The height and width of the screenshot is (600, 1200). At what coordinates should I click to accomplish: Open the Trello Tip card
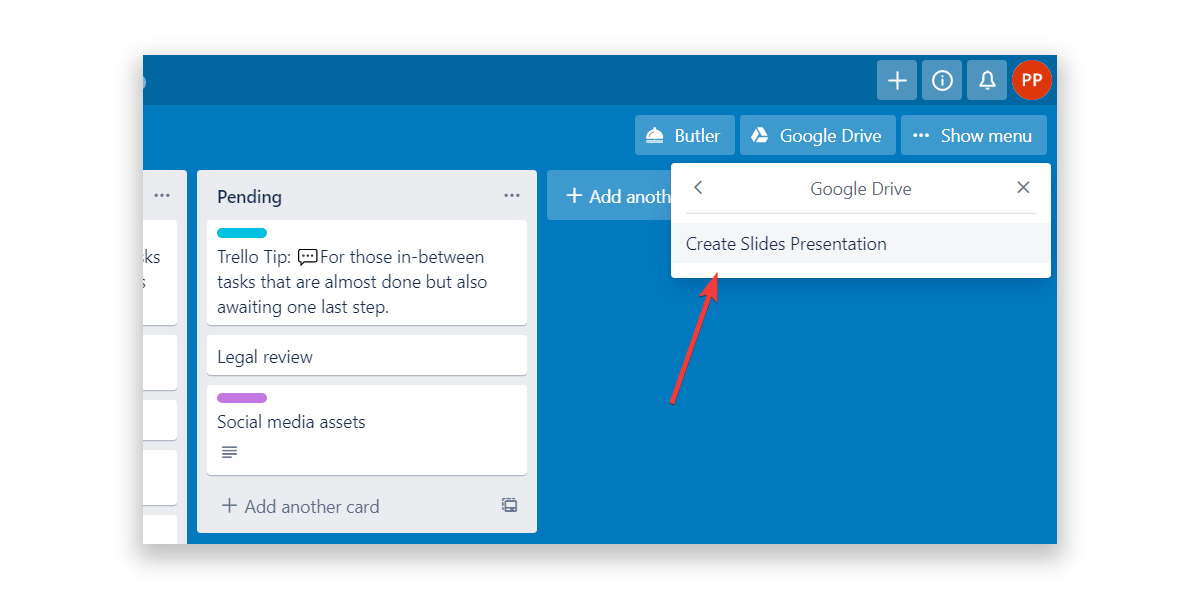point(367,272)
